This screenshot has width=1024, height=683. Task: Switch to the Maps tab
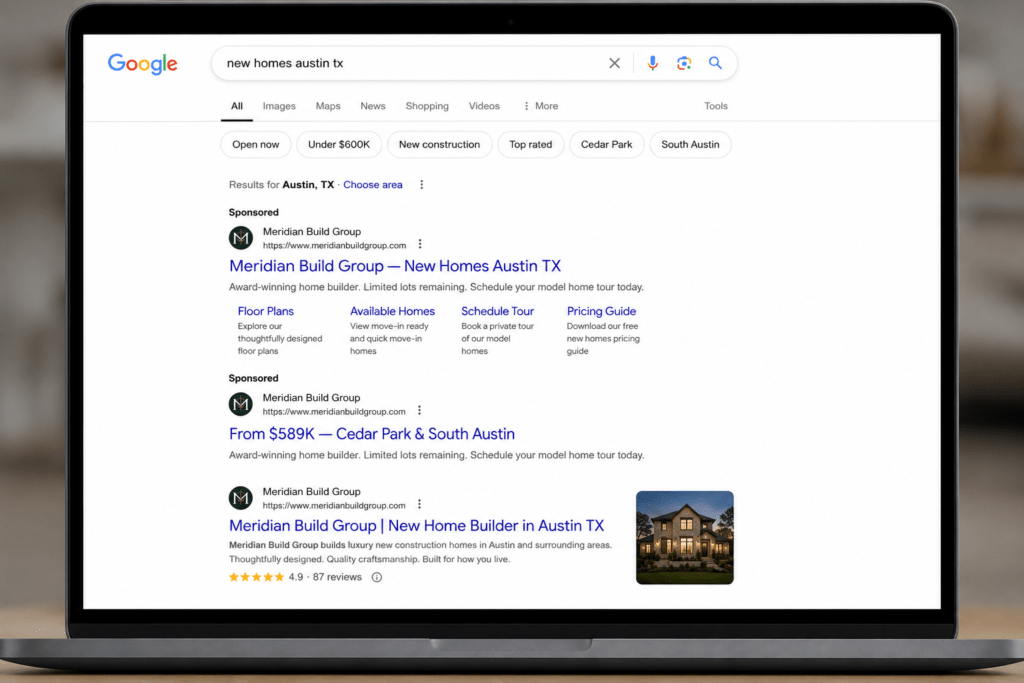(x=328, y=106)
